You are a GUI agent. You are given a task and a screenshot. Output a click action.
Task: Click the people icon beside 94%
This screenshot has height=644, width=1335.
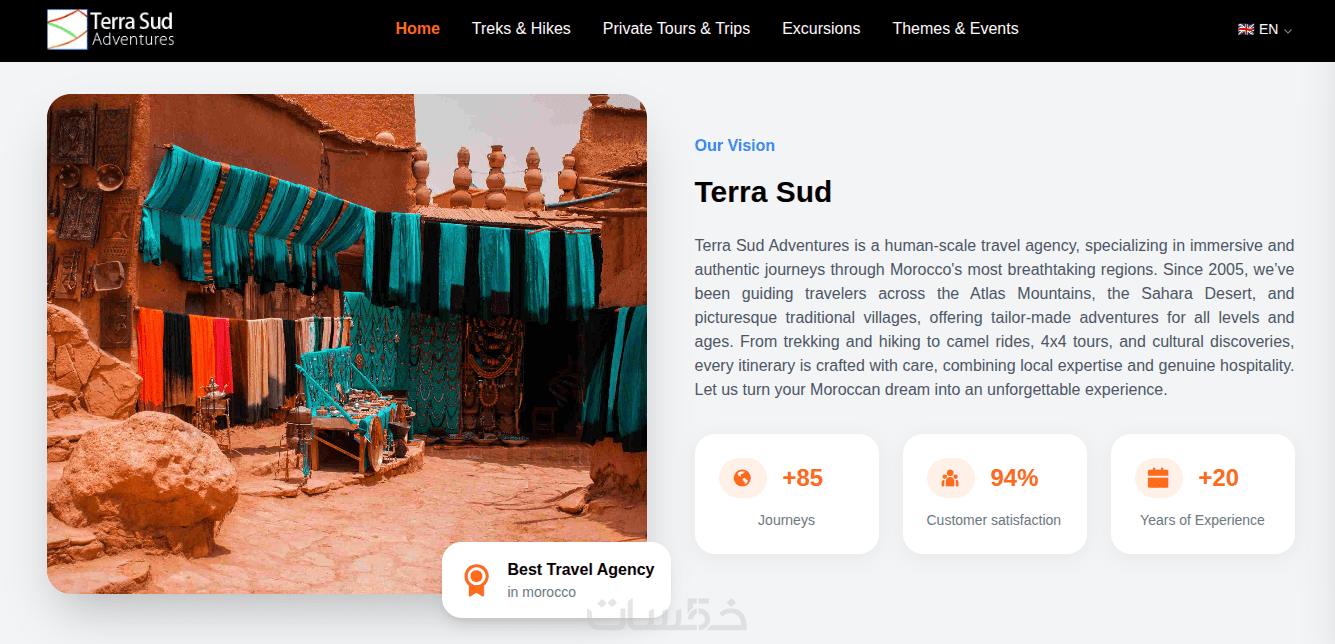pyautogui.click(x=950, y=478)
